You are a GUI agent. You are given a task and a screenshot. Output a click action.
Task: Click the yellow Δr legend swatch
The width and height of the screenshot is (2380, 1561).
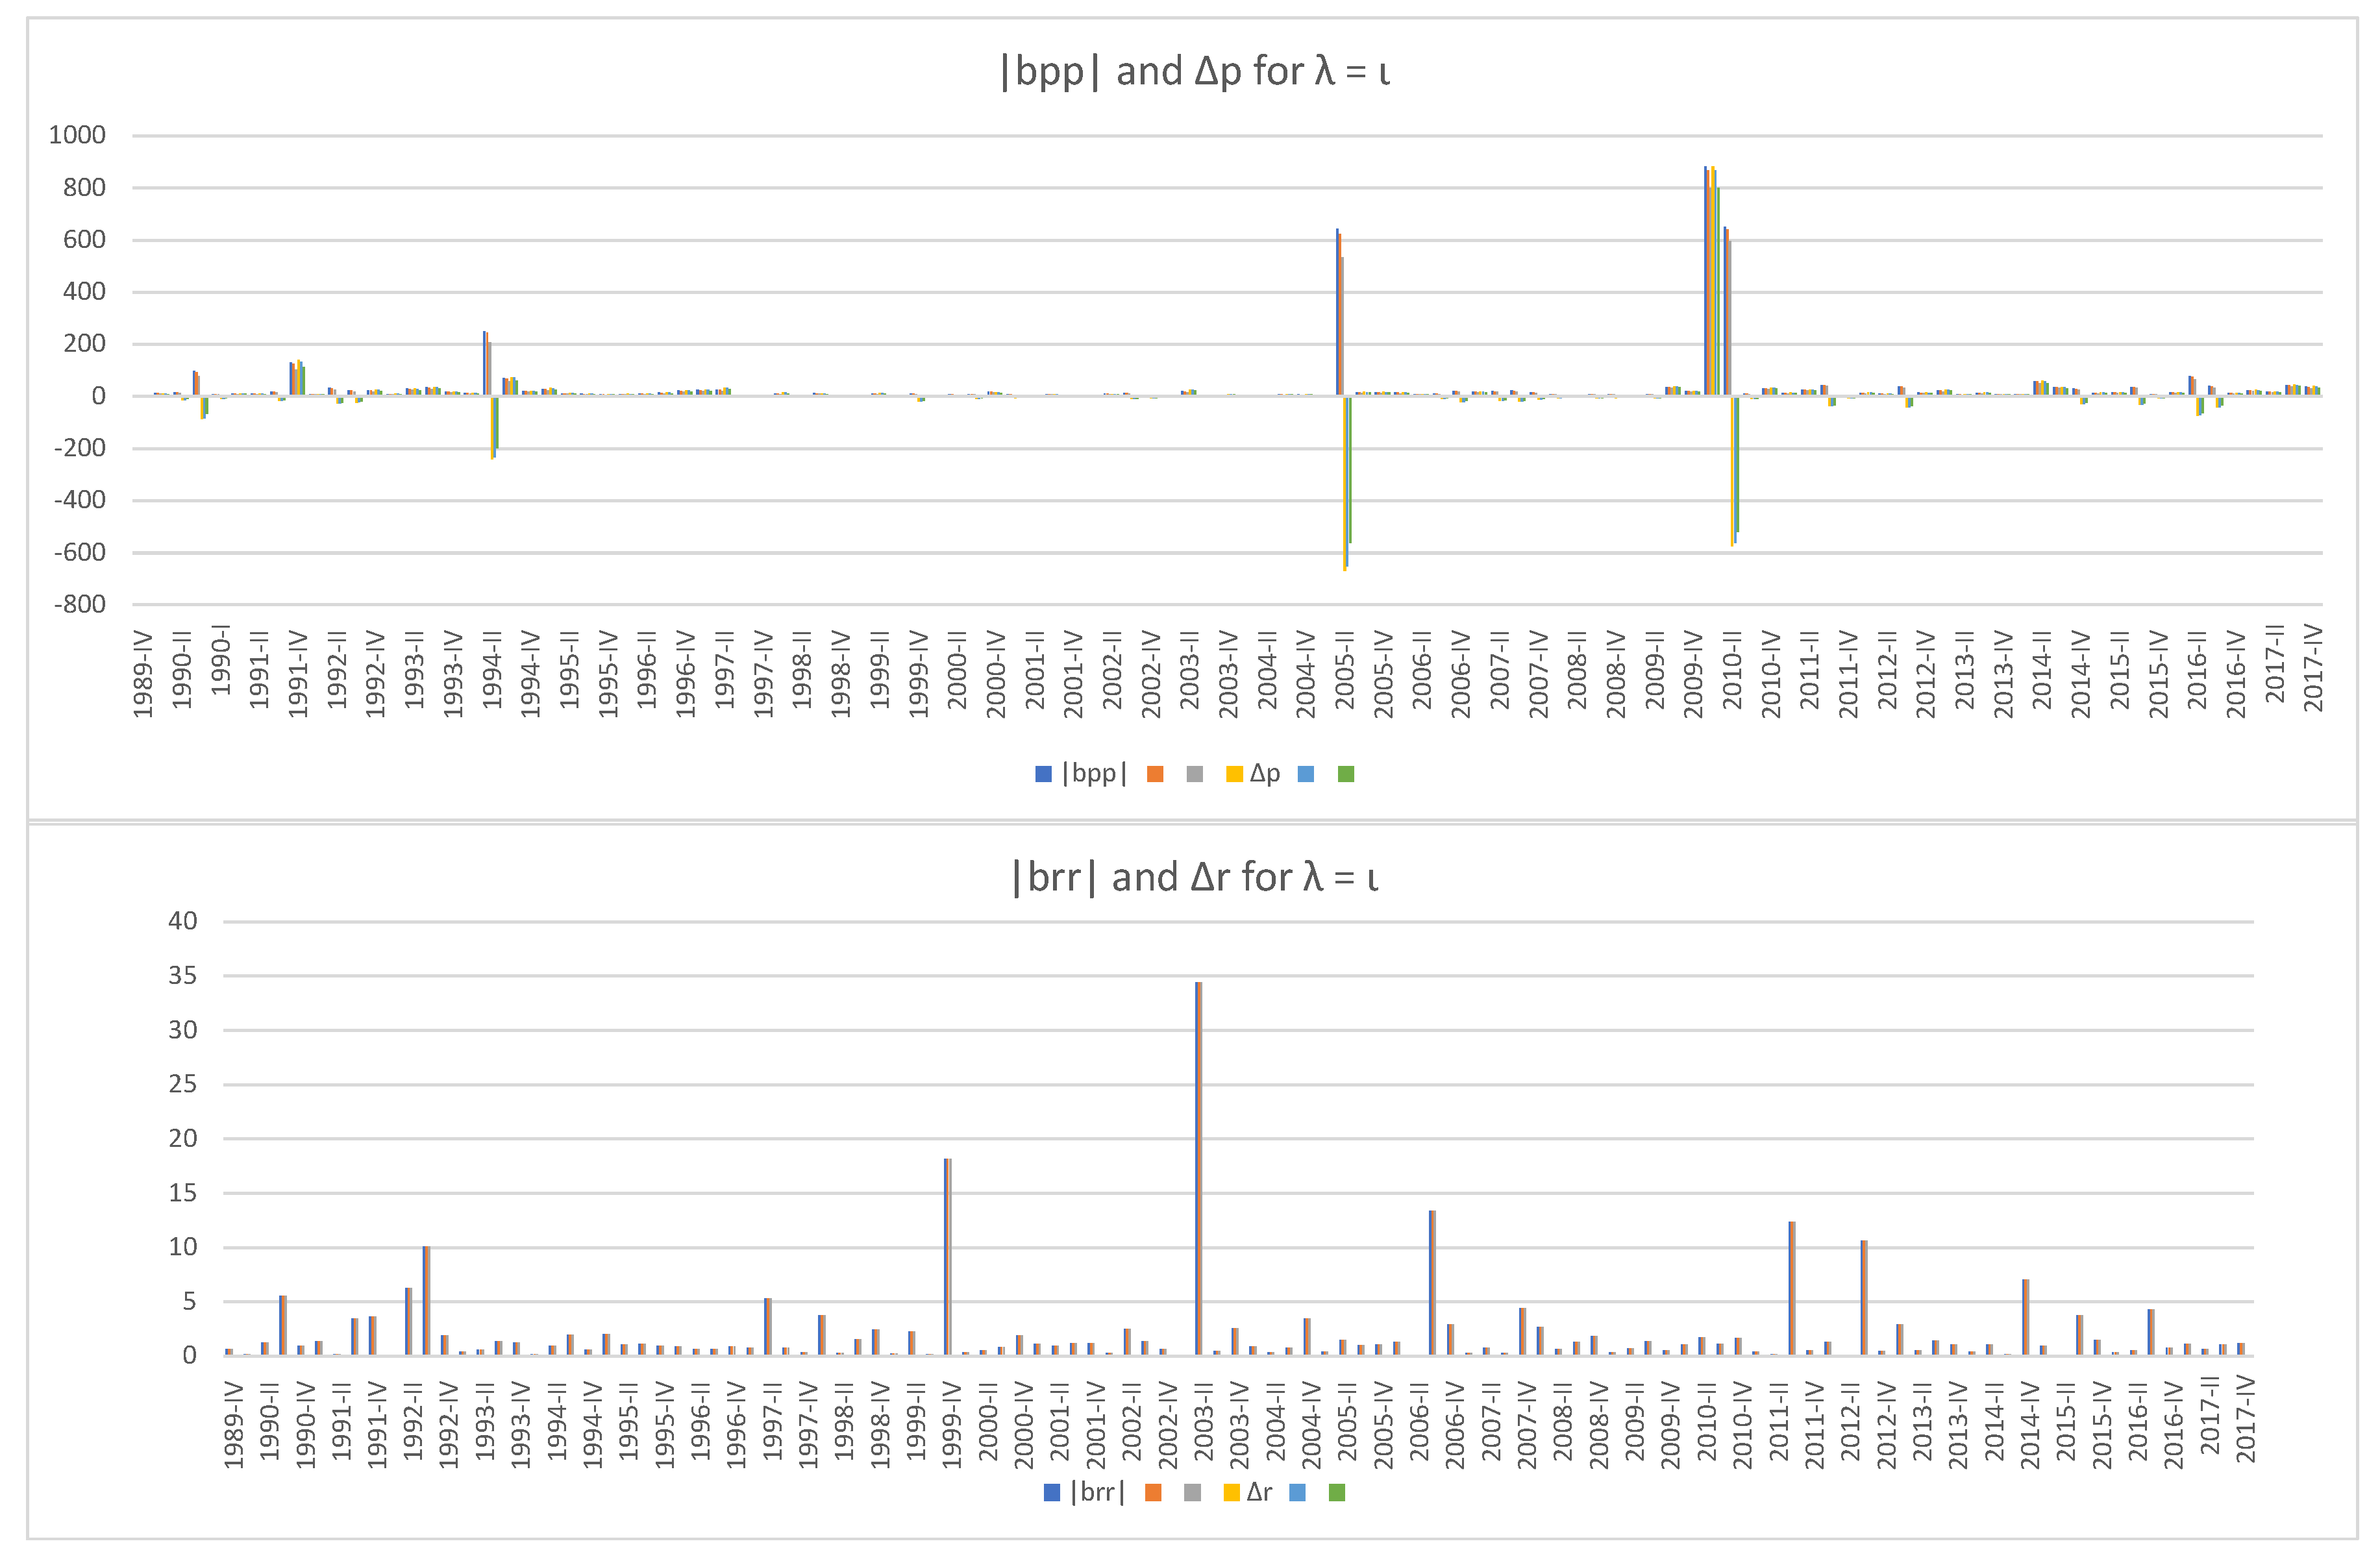pyautogui.click(x=1232, y=1493)
